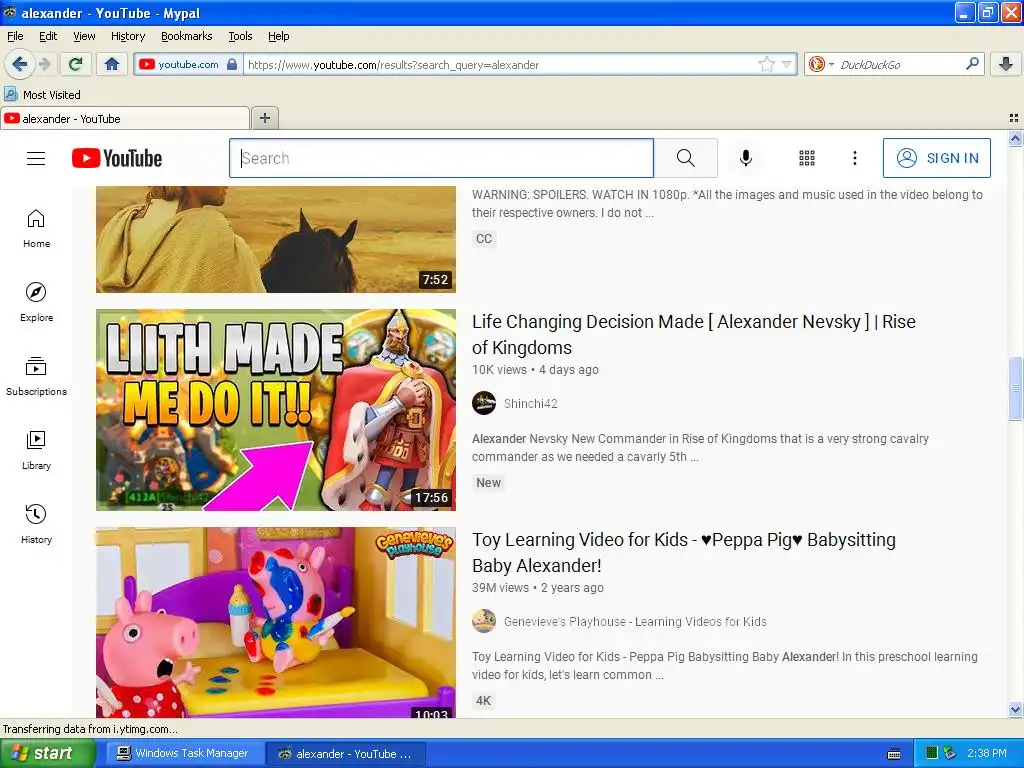Open a new tab with plus button
The width and height of the screenshot is (1024, 768).
[x=264, y=118]
